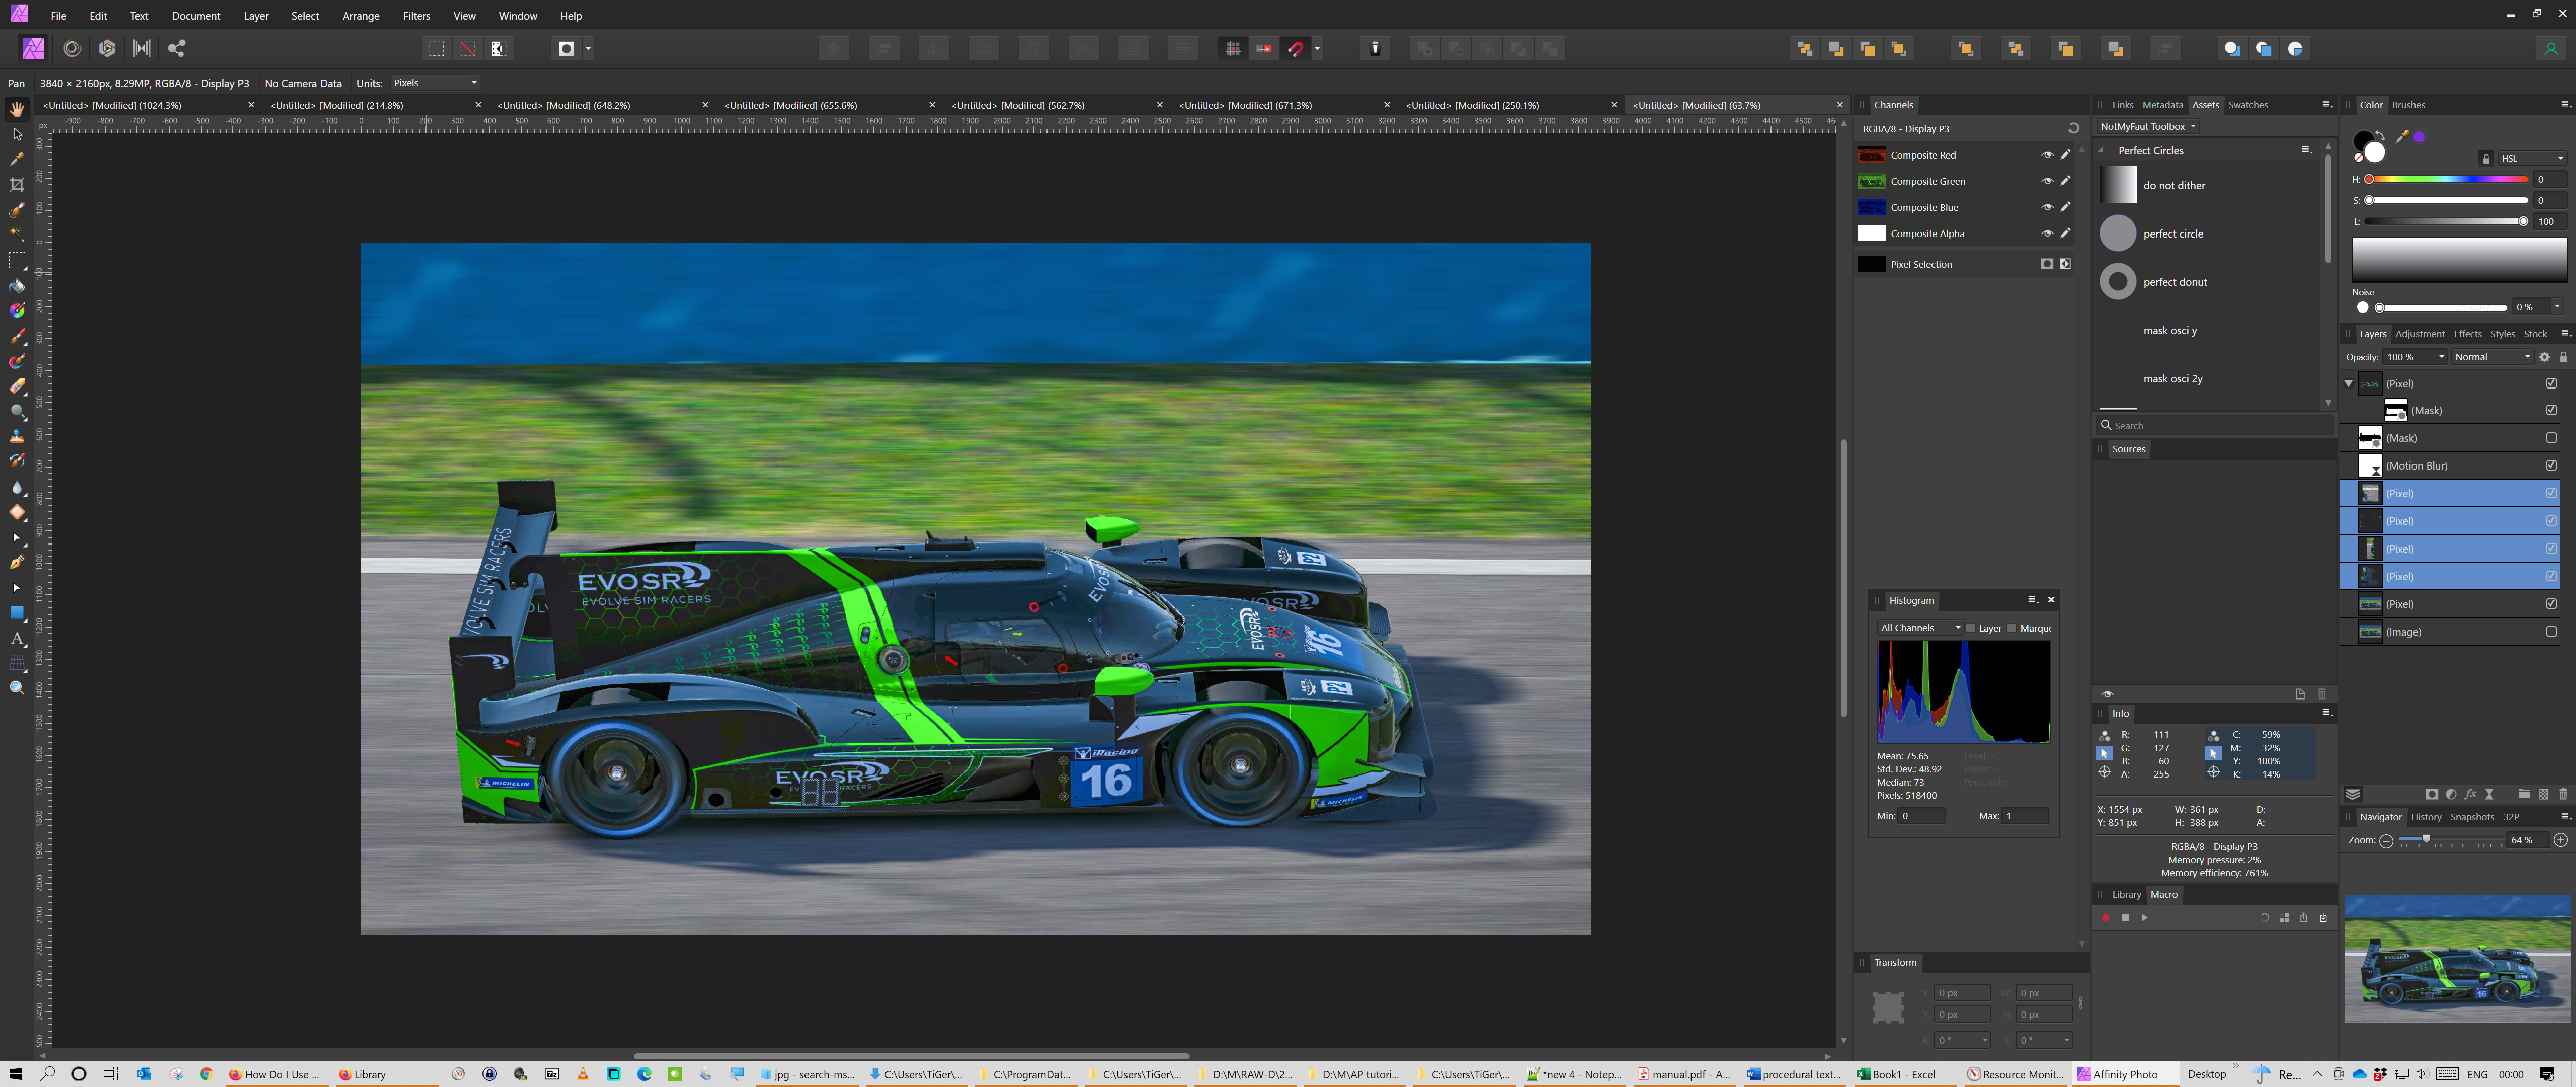Select the Selection Brush tool
The height and width of the screenshot is (1087, 2576).
pyautogui.click(x=17, y=209)
